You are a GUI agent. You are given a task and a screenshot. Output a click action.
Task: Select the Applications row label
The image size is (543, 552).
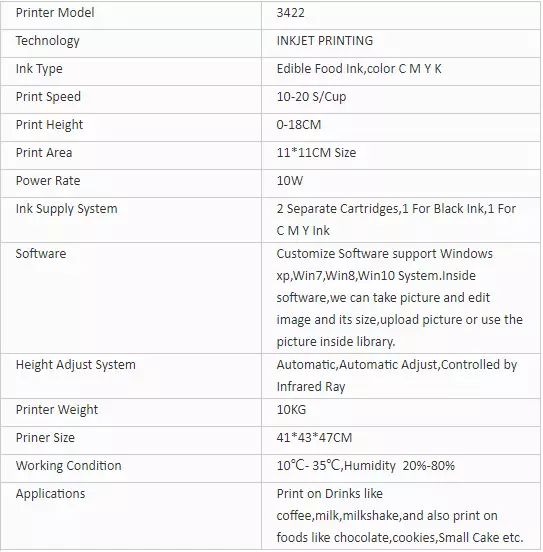(x=50, y=494)
